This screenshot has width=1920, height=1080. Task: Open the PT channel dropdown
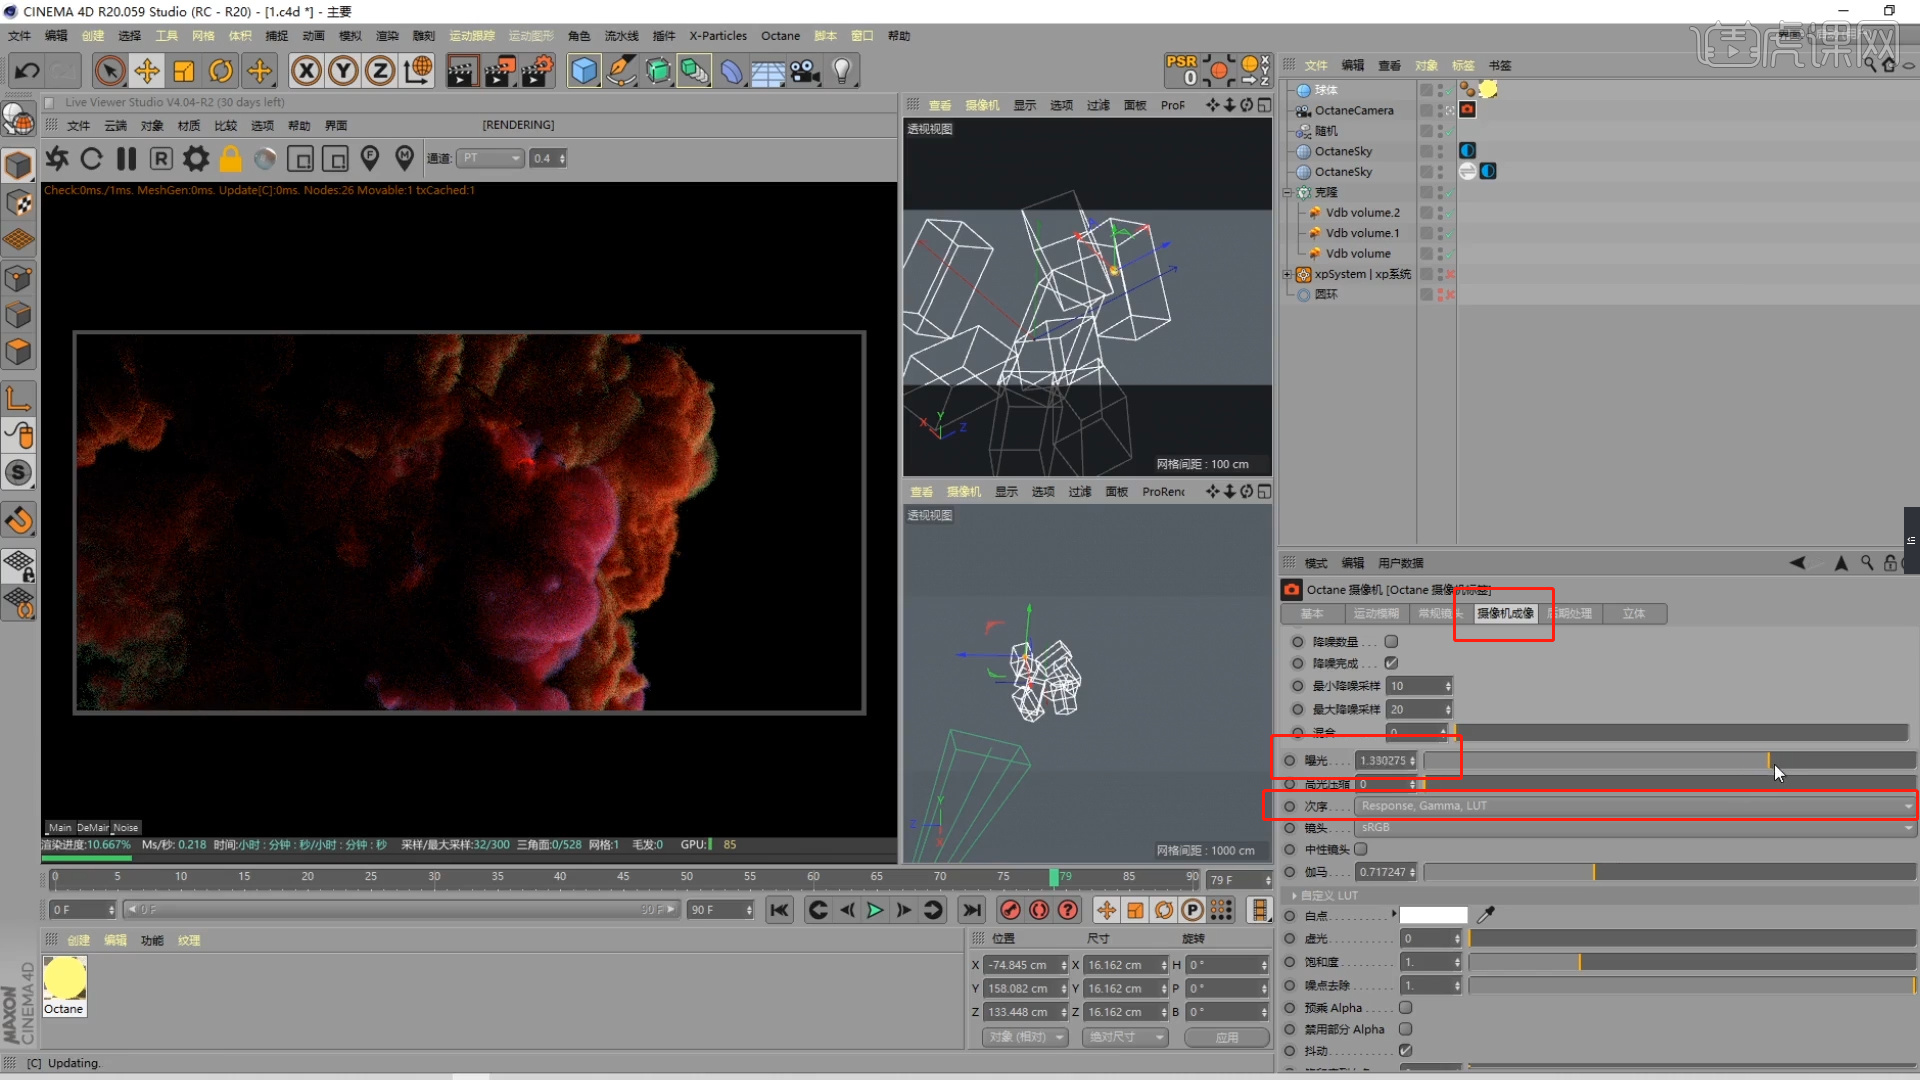(490, 158)
